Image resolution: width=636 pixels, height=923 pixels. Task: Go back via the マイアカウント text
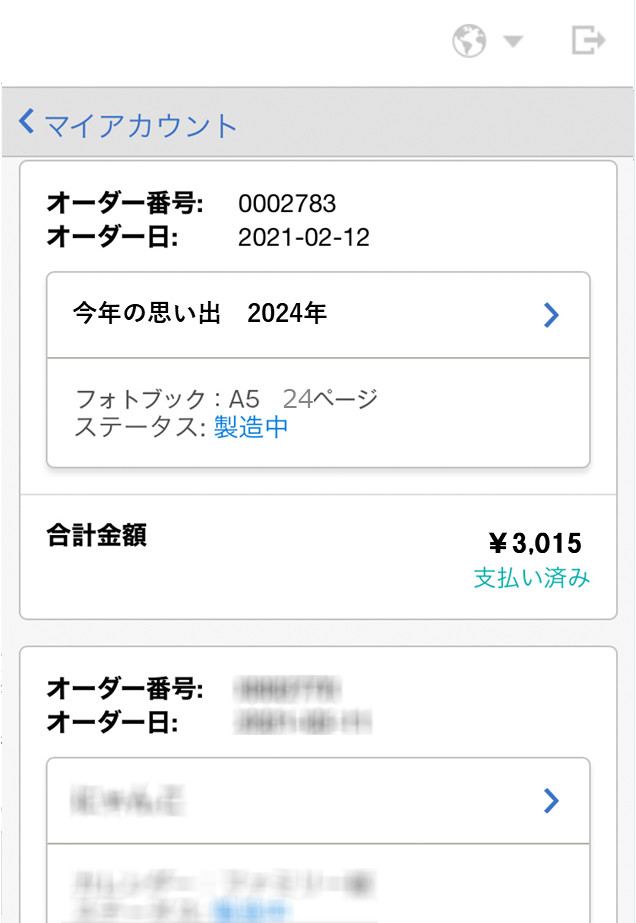(141, 125)
